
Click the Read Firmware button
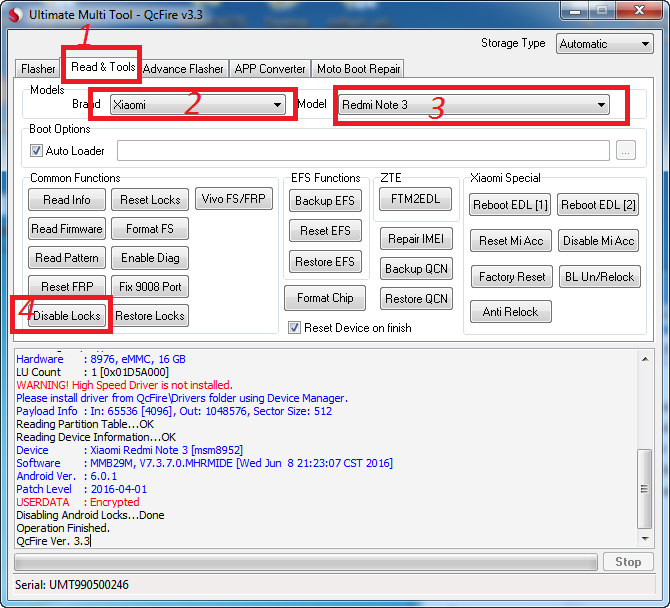pyautogui.click(x=67, y=229)
